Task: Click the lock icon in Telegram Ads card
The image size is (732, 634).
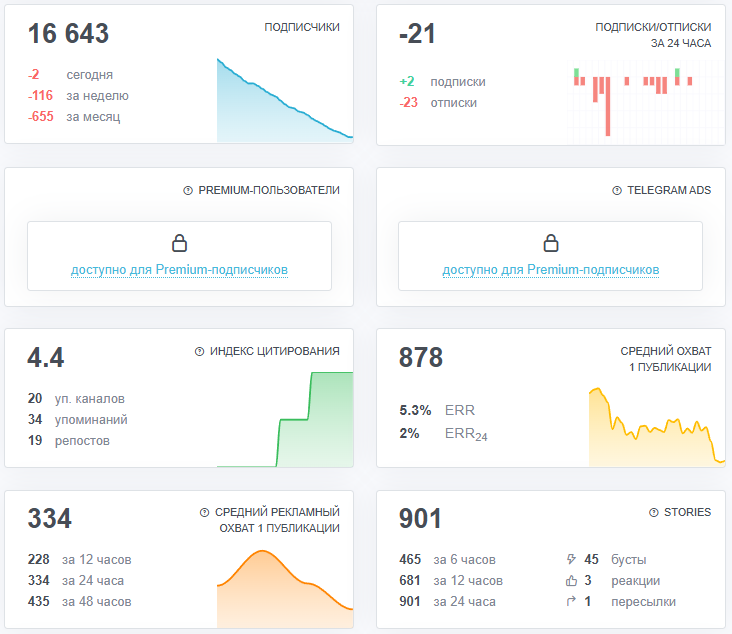Action: tap(550, 243)
